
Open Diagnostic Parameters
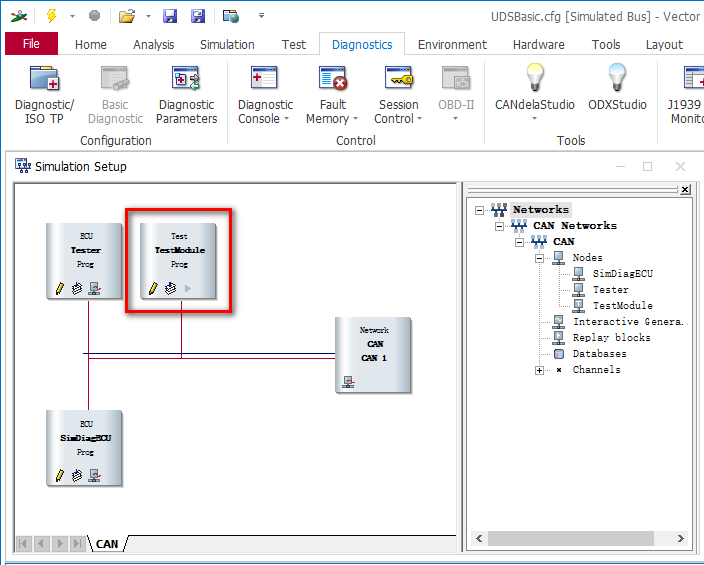click(186, 95)
